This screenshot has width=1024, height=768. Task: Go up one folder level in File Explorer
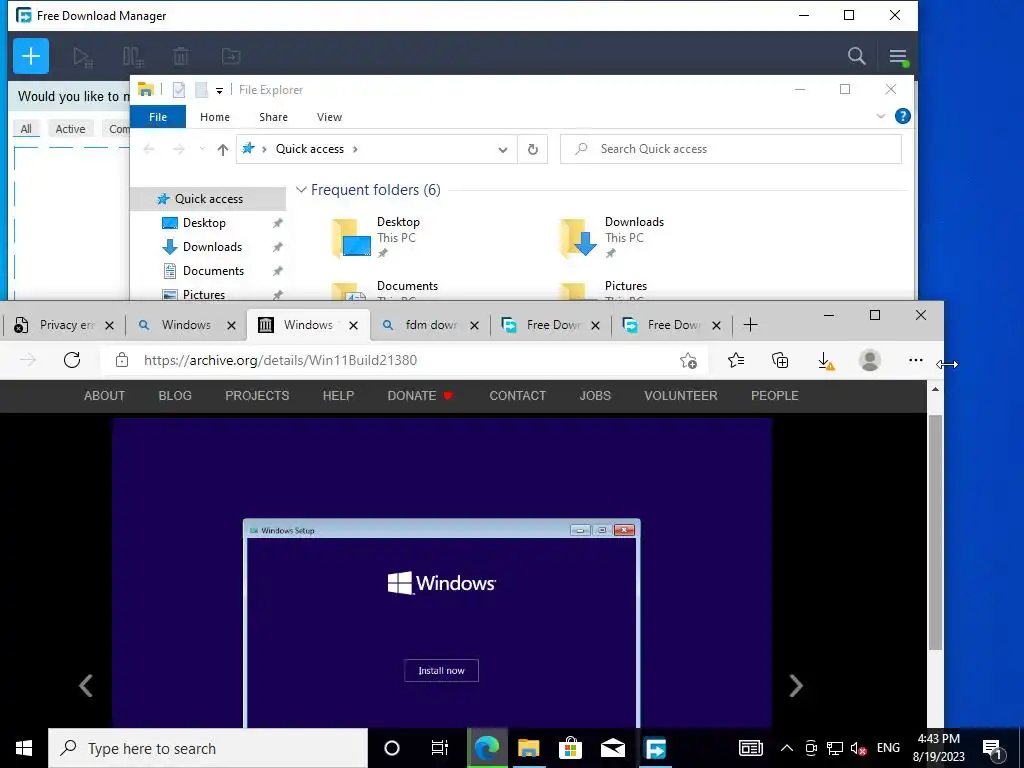[223, 150]
